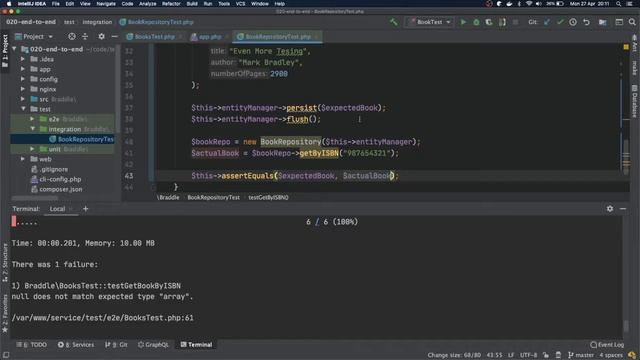Click the UTF-8 encoding status item

click(x=529, y=355)
